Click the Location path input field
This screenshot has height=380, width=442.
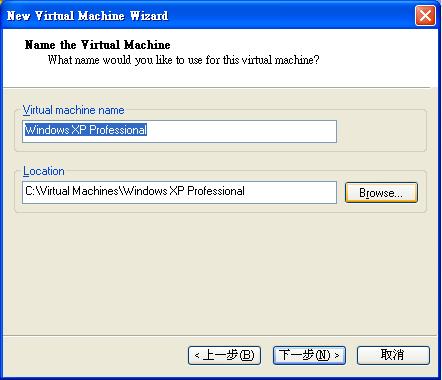[179, 192]
